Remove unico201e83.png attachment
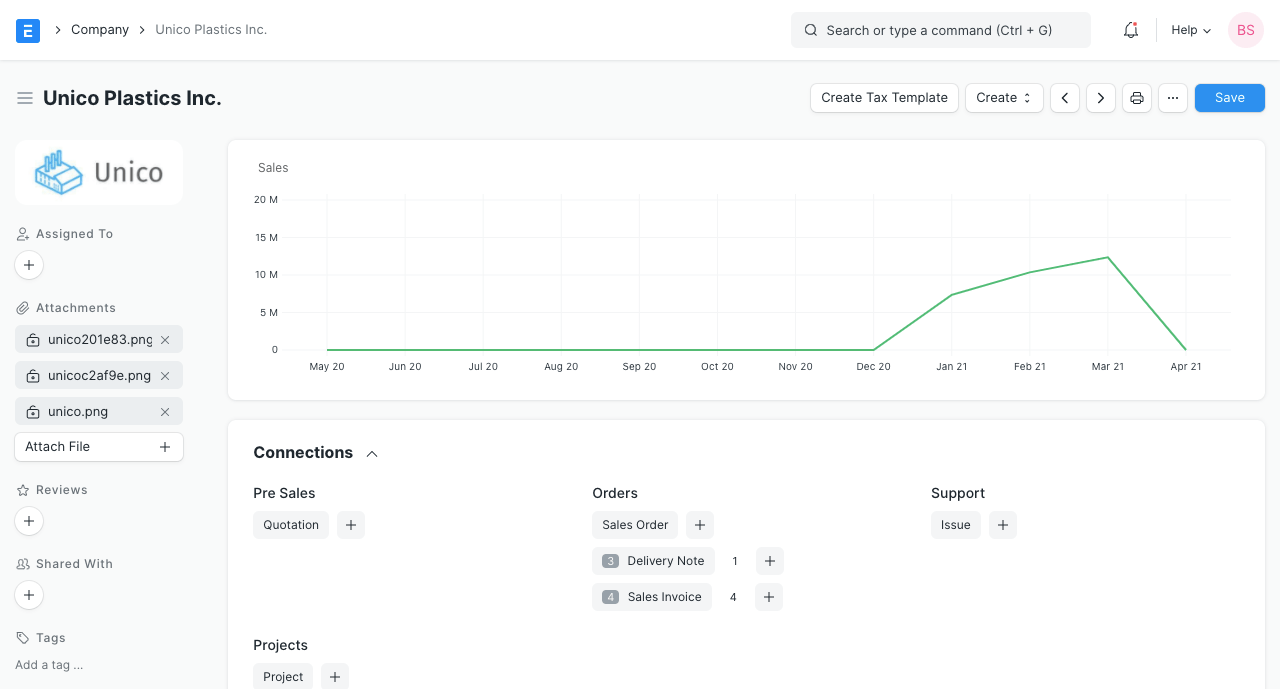This screenshot has width=1280, height=689. (165, 340)
